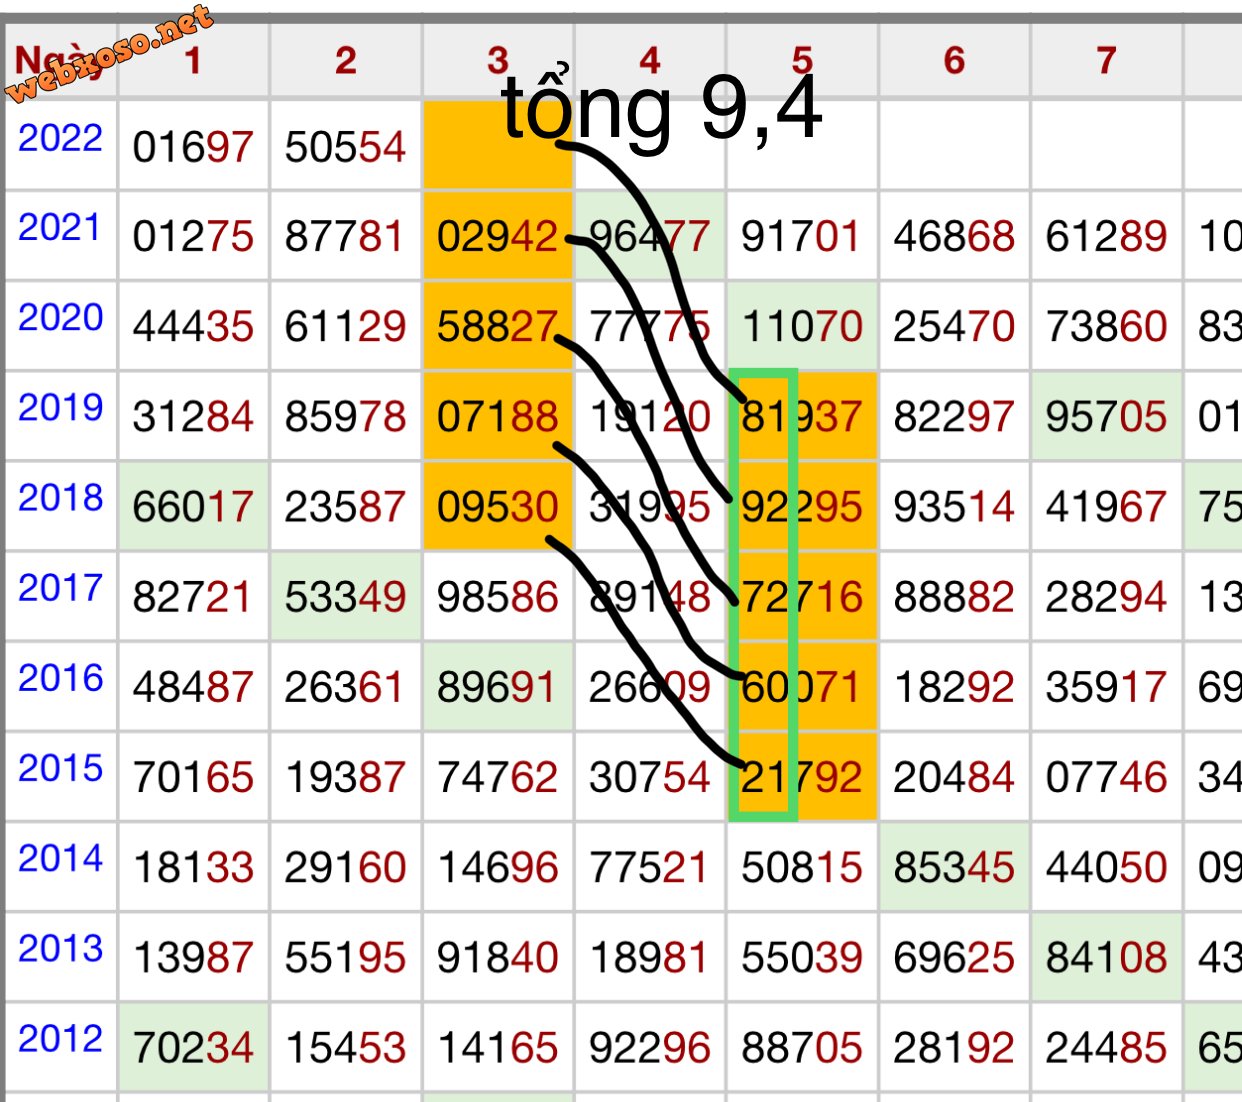
Task: Click the 01275 result cell
Action: click(193, 237)
